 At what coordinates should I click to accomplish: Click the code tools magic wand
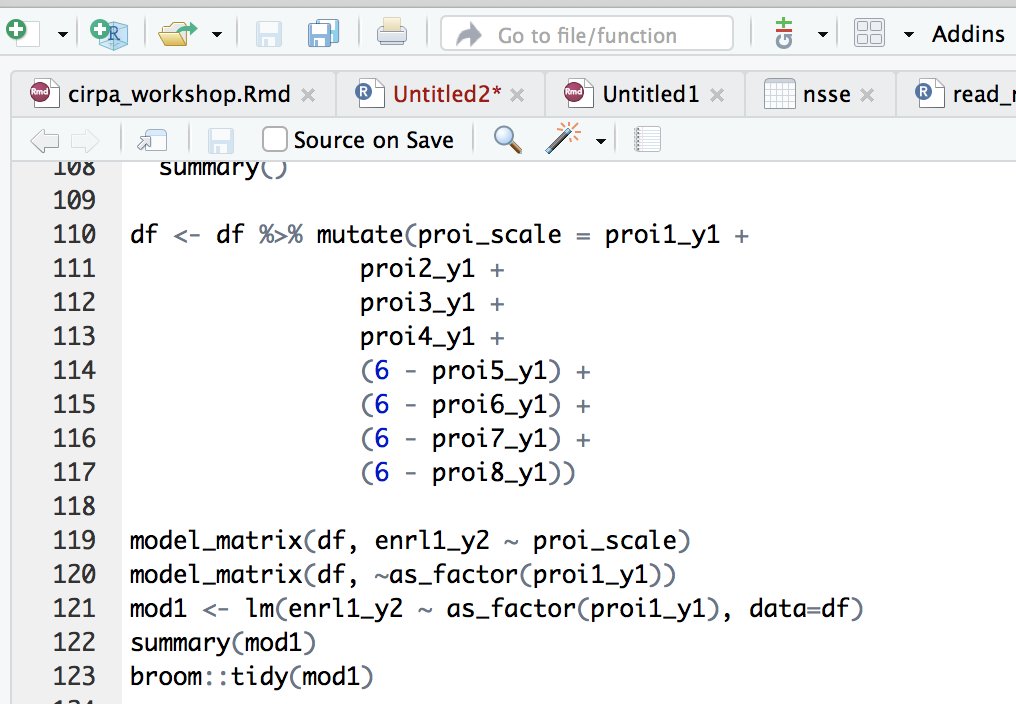pos(562,138)
